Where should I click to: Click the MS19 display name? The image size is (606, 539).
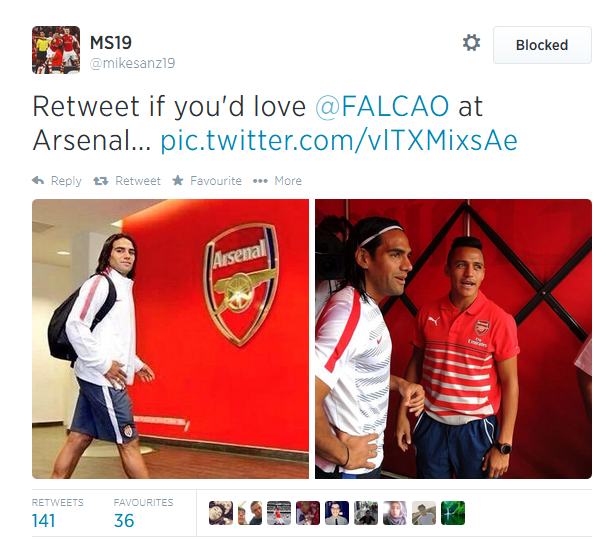coord(111,43)
